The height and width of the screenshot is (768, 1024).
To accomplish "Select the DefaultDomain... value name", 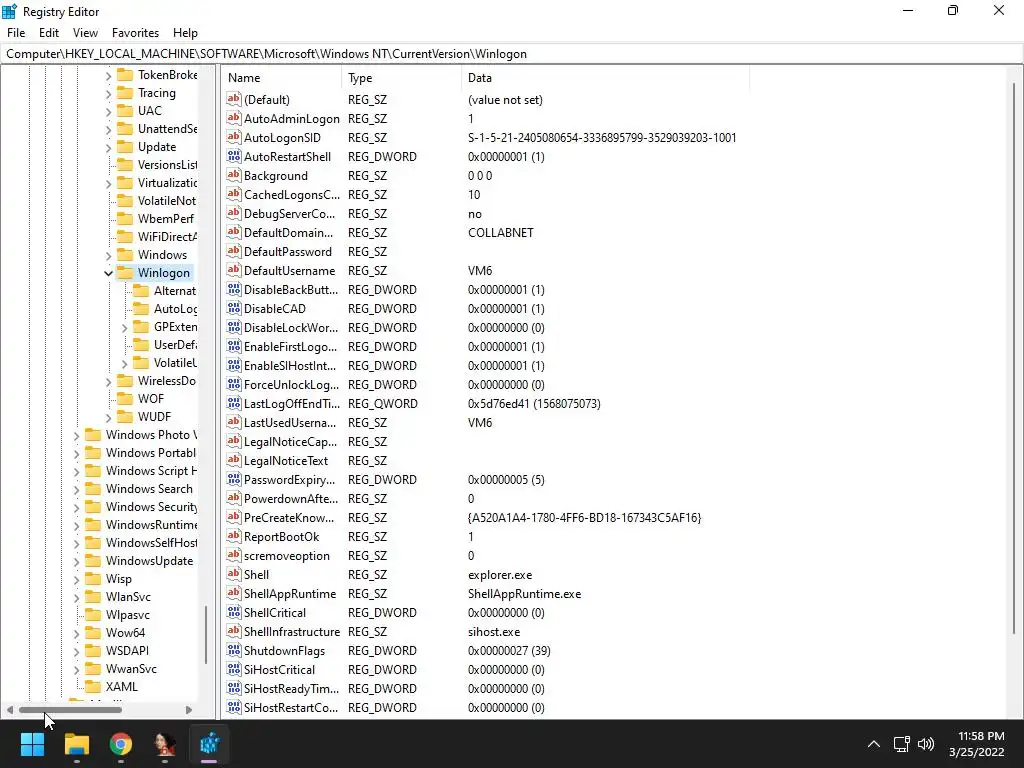I will (x=288, y=232).
